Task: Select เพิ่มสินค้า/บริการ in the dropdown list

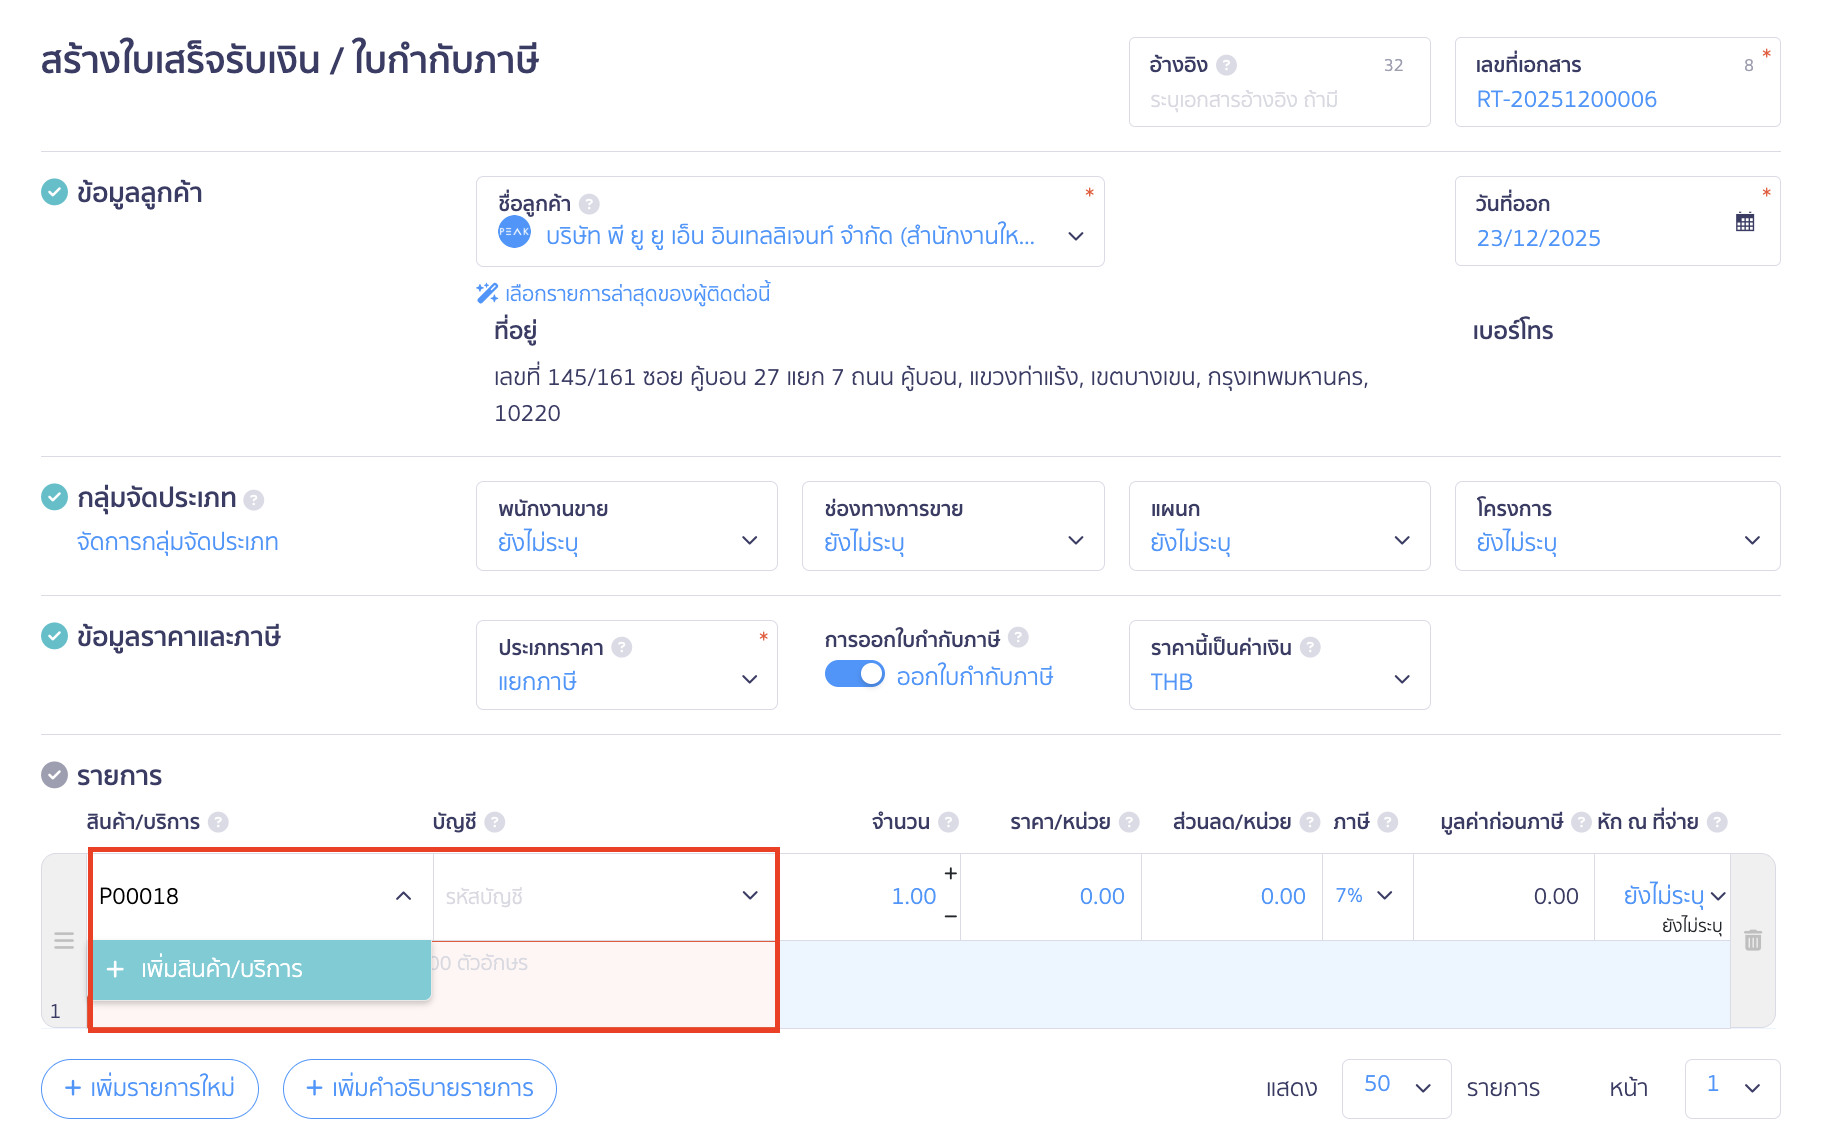Action: [261, 969]
